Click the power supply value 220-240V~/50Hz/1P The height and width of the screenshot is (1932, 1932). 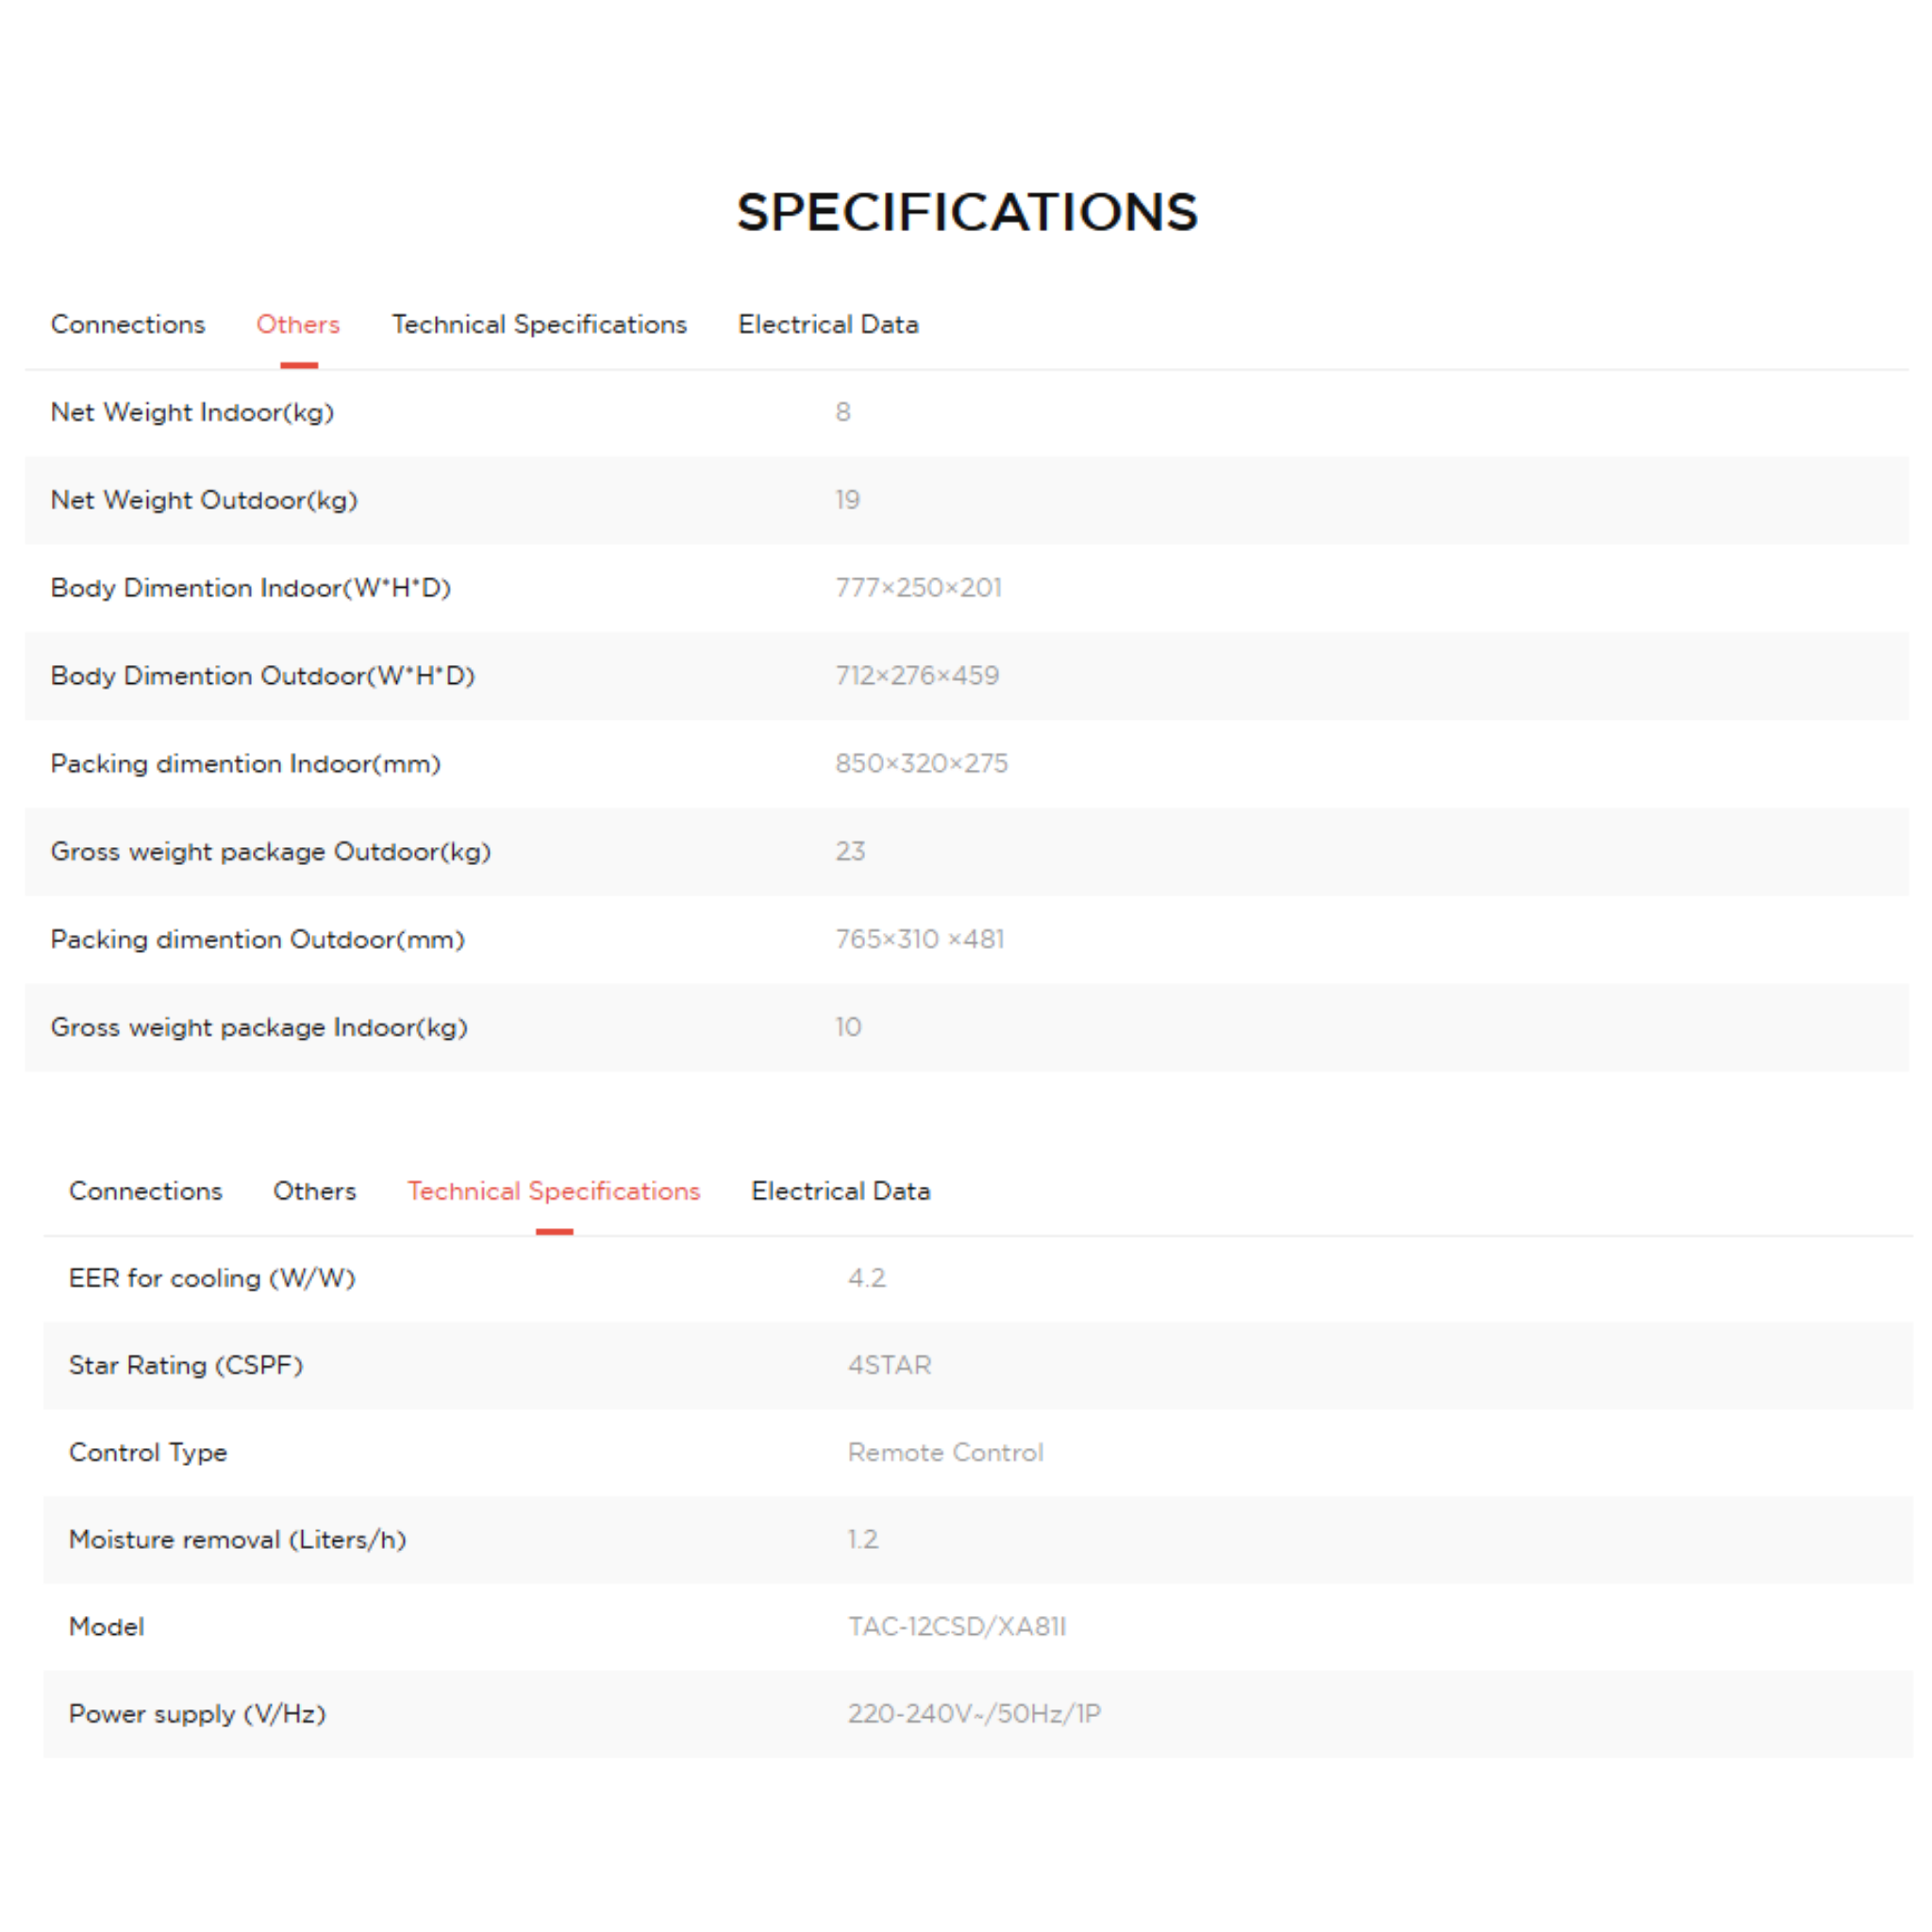click(974, 1714)
